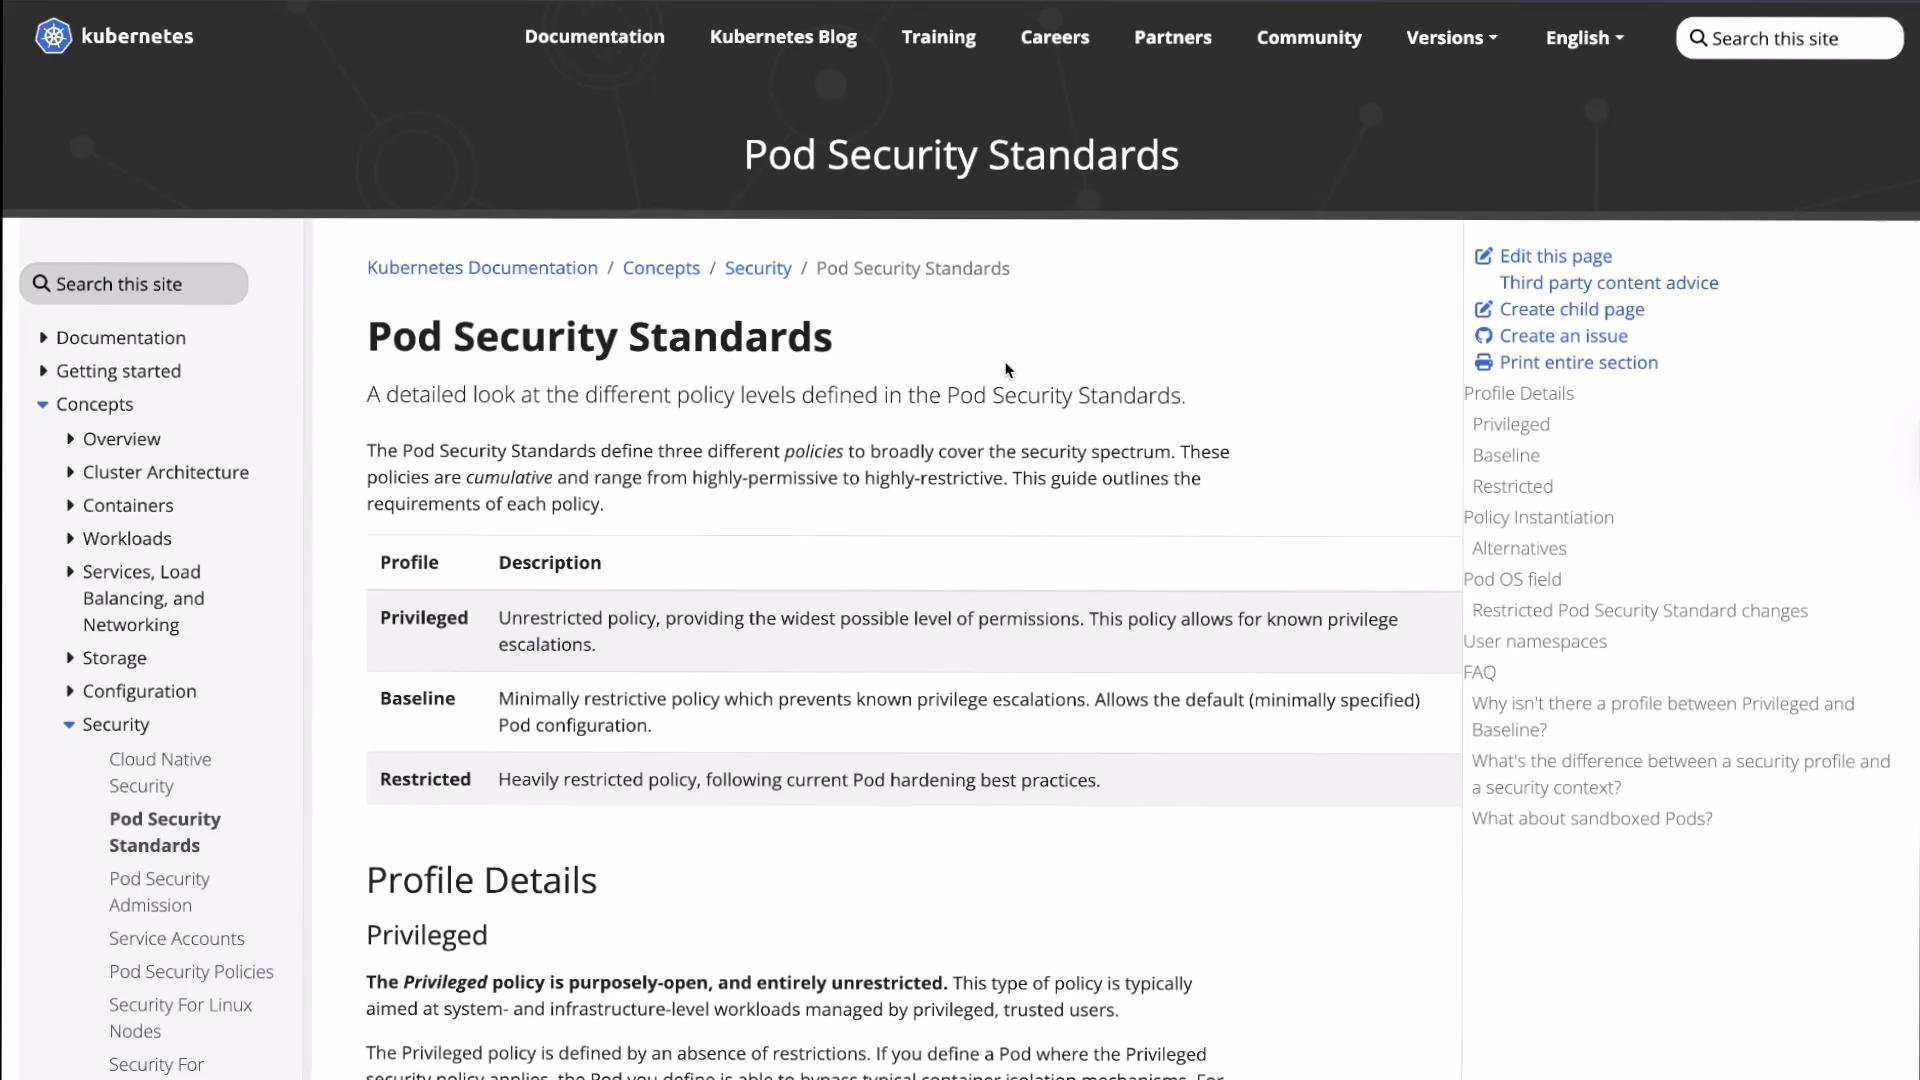Focus the sidebar Search this site field

click(134, 284)
